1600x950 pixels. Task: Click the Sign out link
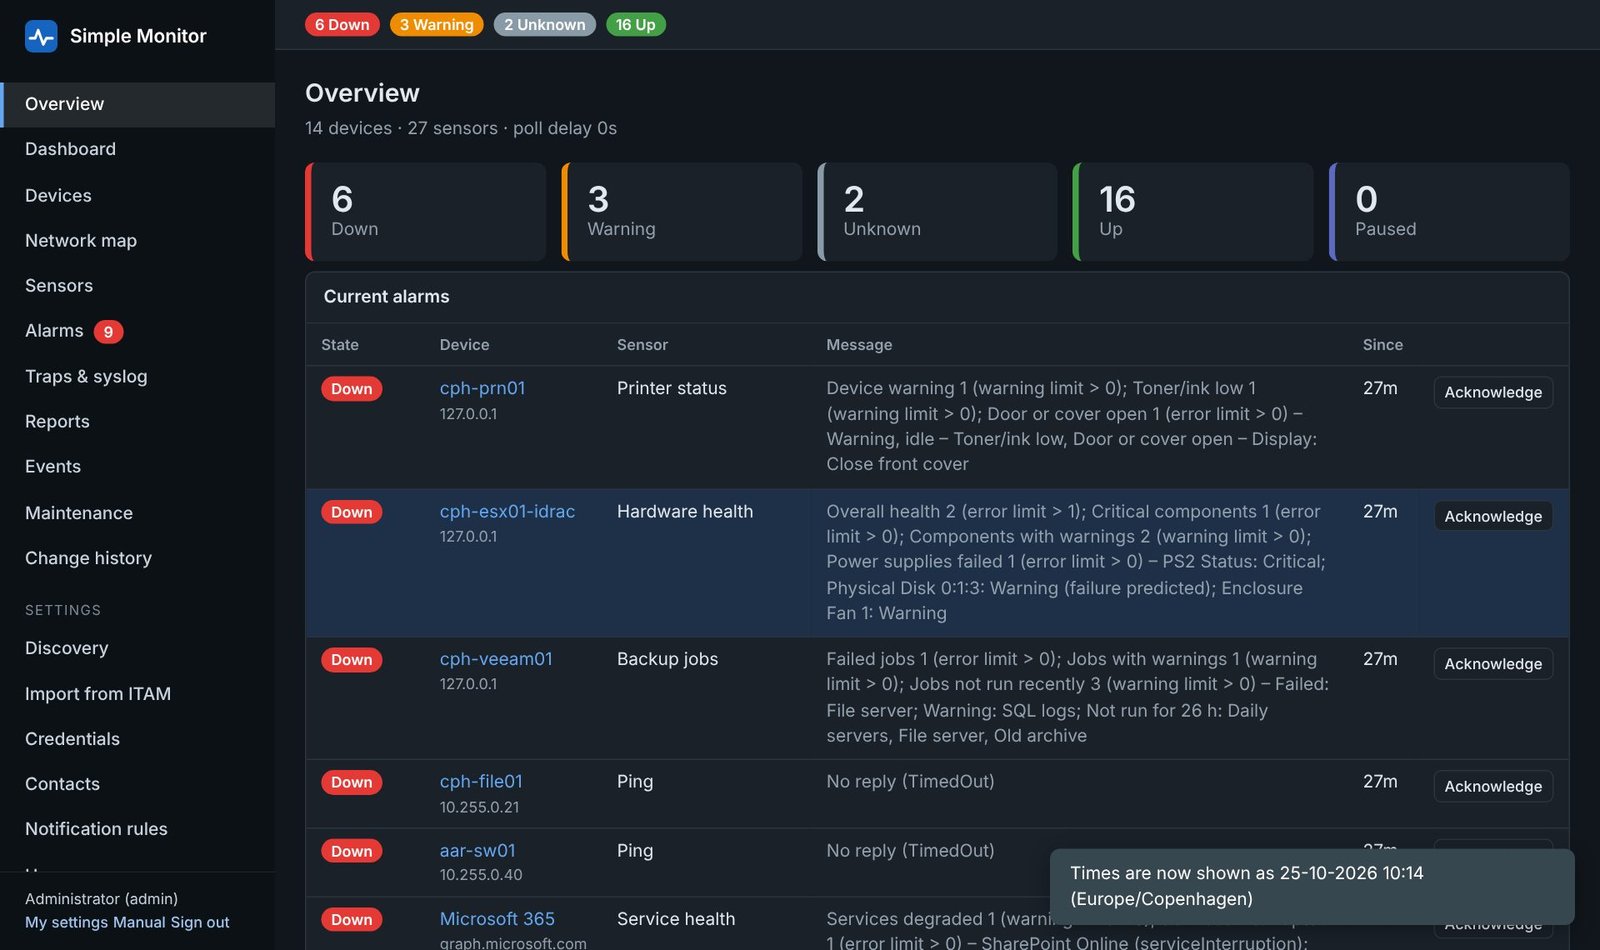pos(200,922)
